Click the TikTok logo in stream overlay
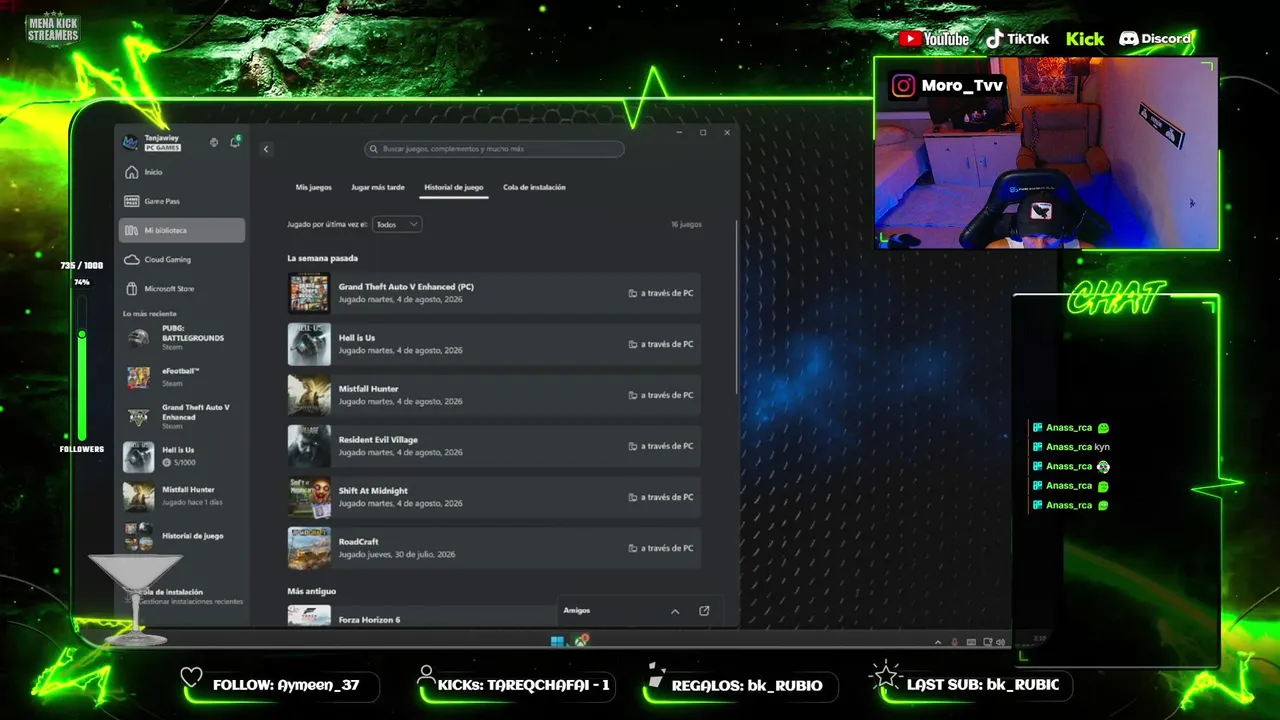 1017,39
